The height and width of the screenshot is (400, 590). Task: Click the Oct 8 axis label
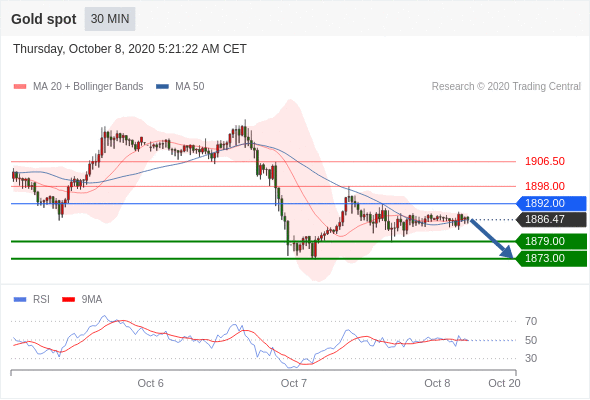[x=437, y=383]
